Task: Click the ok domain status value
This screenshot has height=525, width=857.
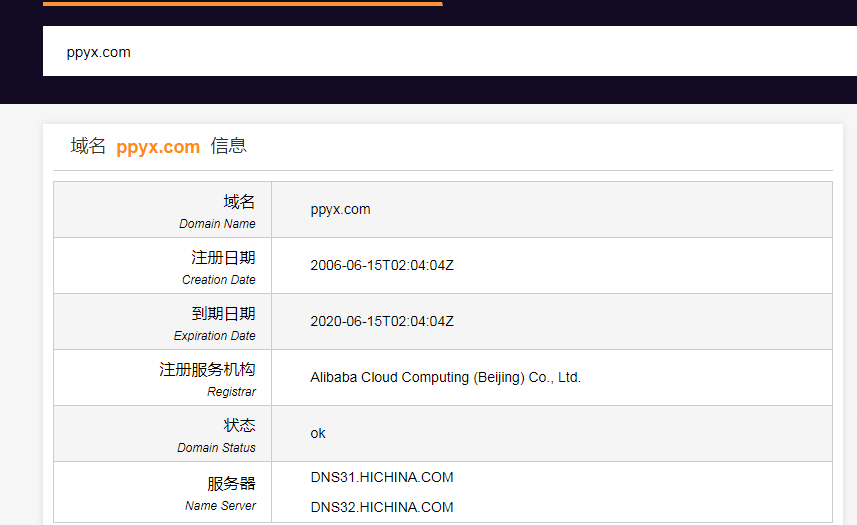Action: pyautogui.click(x=318, y=433)
